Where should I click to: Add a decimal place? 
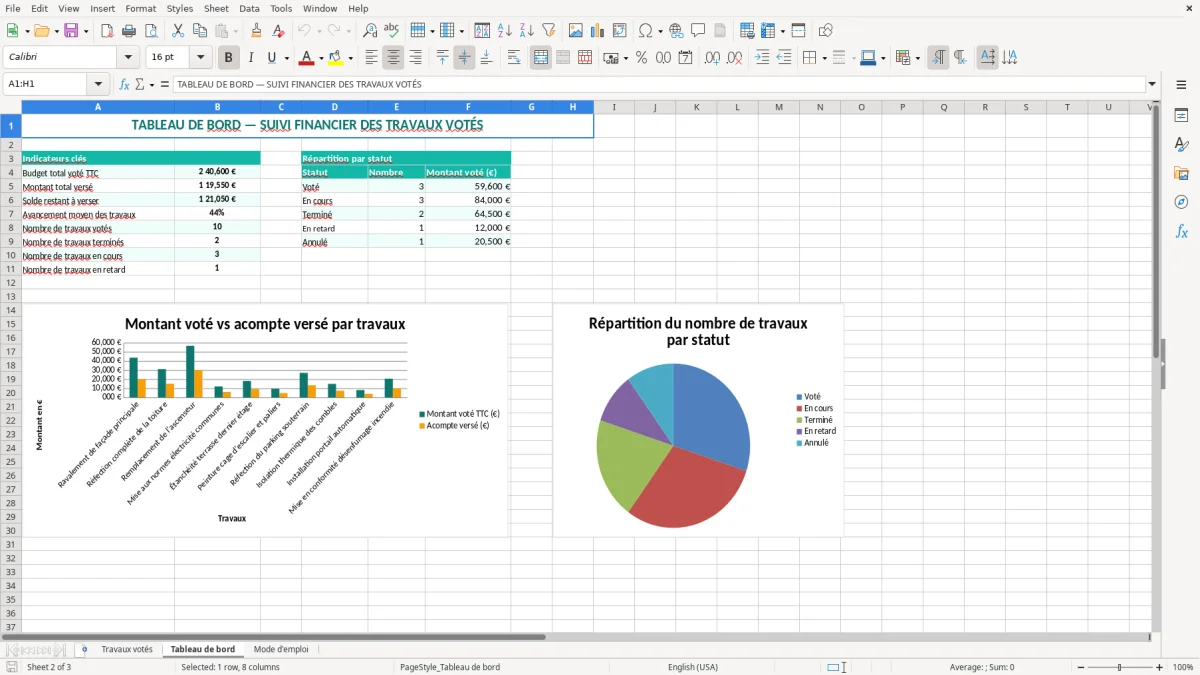(712, 58)
